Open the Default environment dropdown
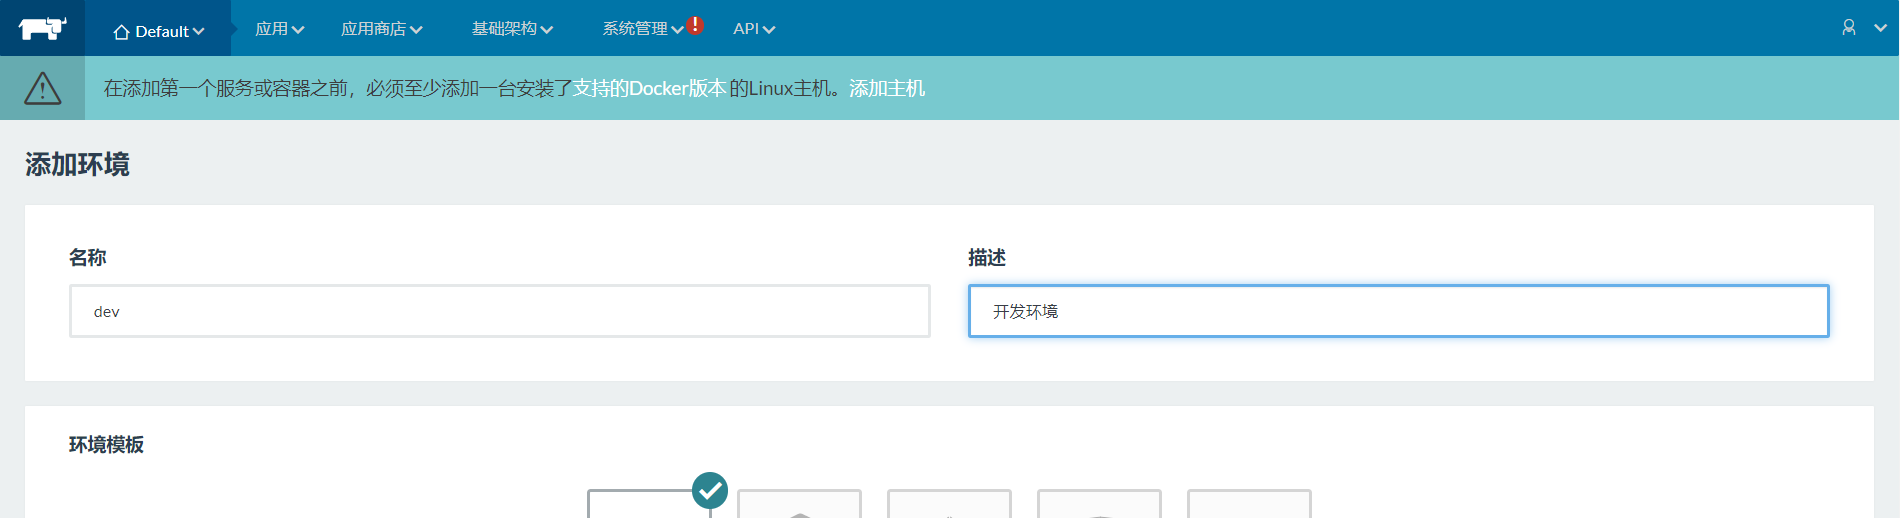 pos(160,31)
